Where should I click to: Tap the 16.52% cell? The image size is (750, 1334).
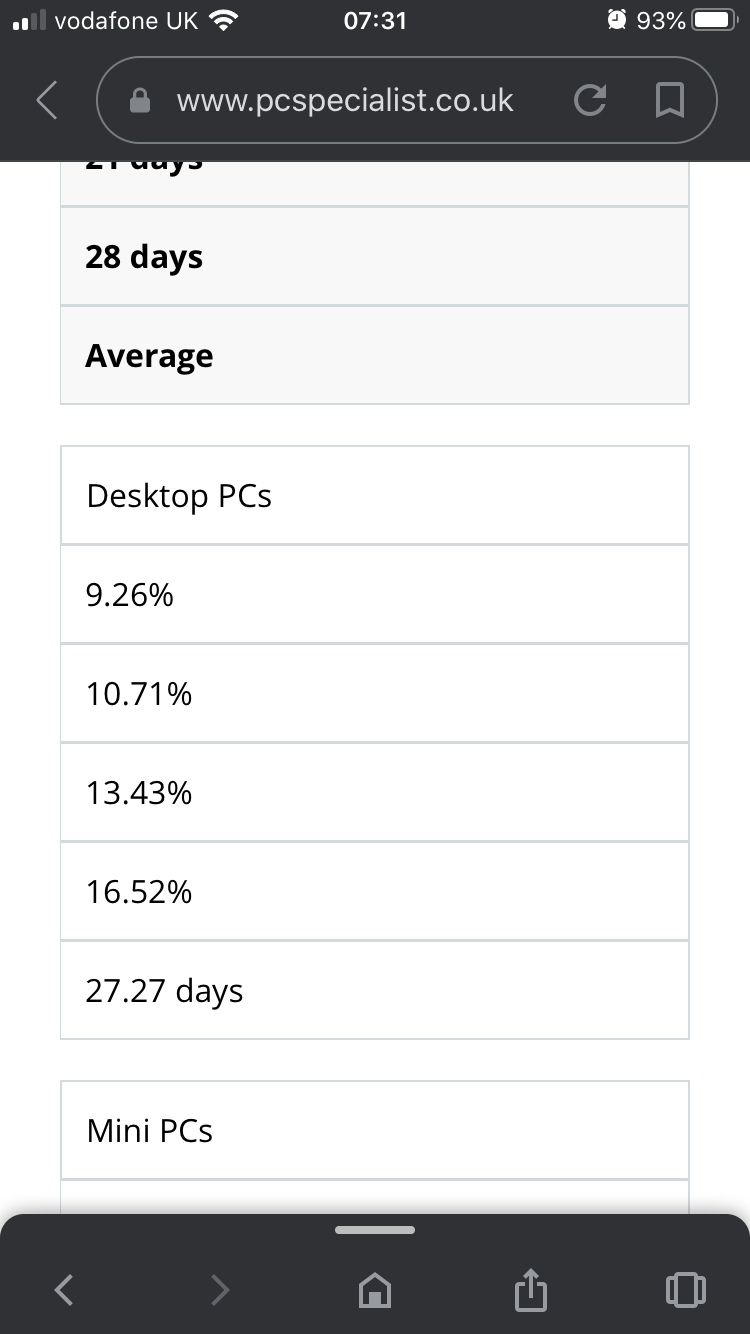375,891
